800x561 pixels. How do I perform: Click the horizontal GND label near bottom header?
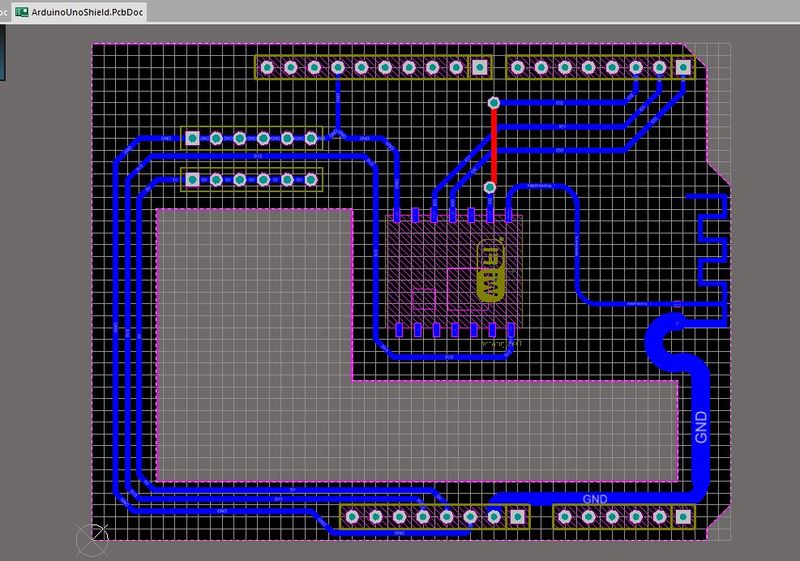(x=594, y=498)
